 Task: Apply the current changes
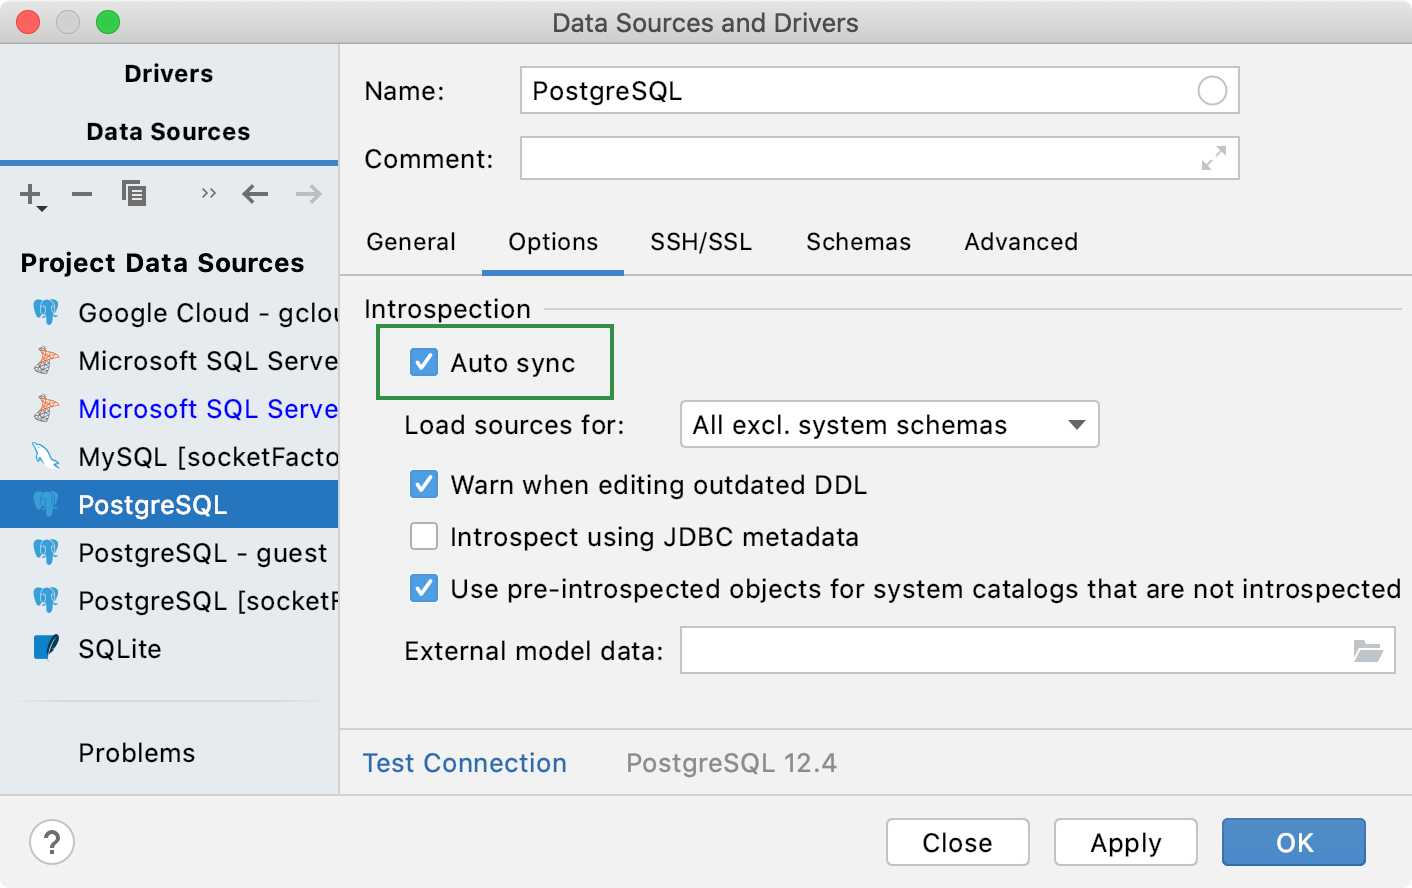point(1125,842)
